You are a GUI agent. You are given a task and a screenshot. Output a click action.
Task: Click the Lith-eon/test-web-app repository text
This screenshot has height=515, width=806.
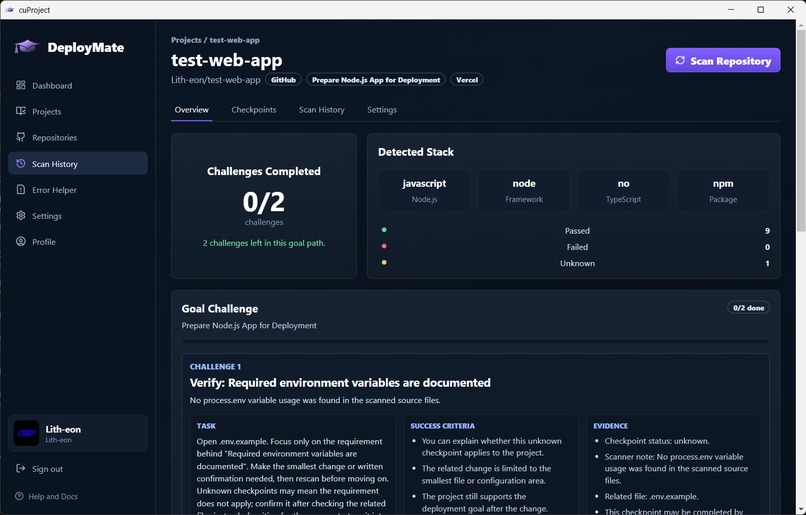point(216,80)
